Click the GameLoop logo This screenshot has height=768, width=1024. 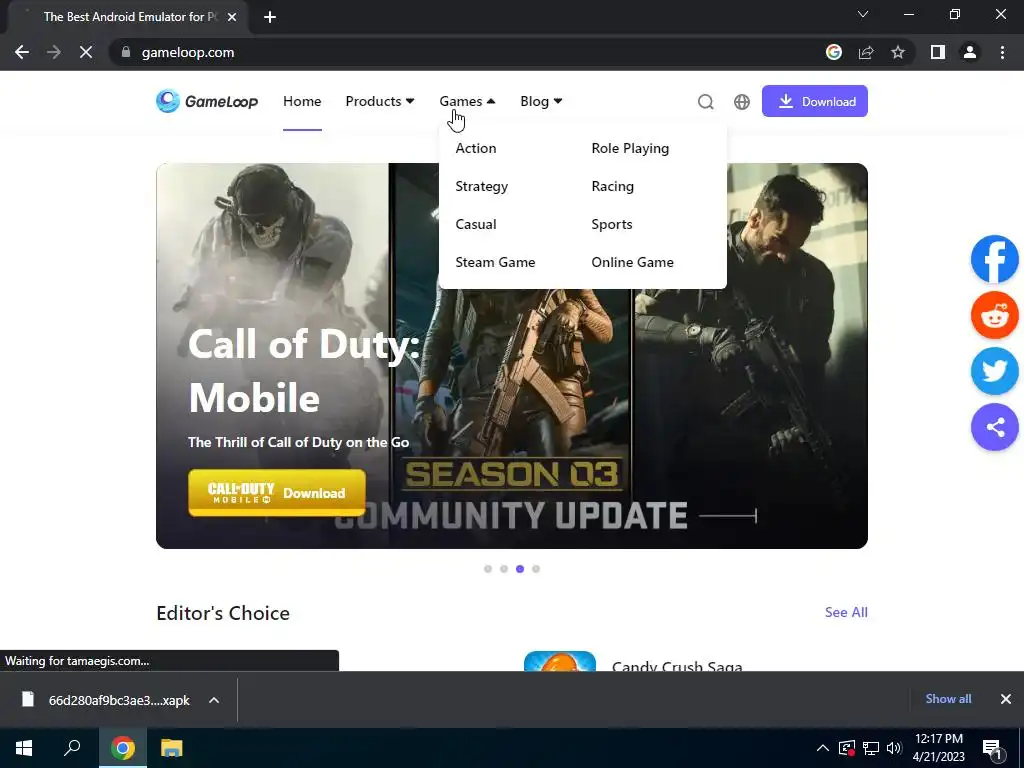click(207, 101)
